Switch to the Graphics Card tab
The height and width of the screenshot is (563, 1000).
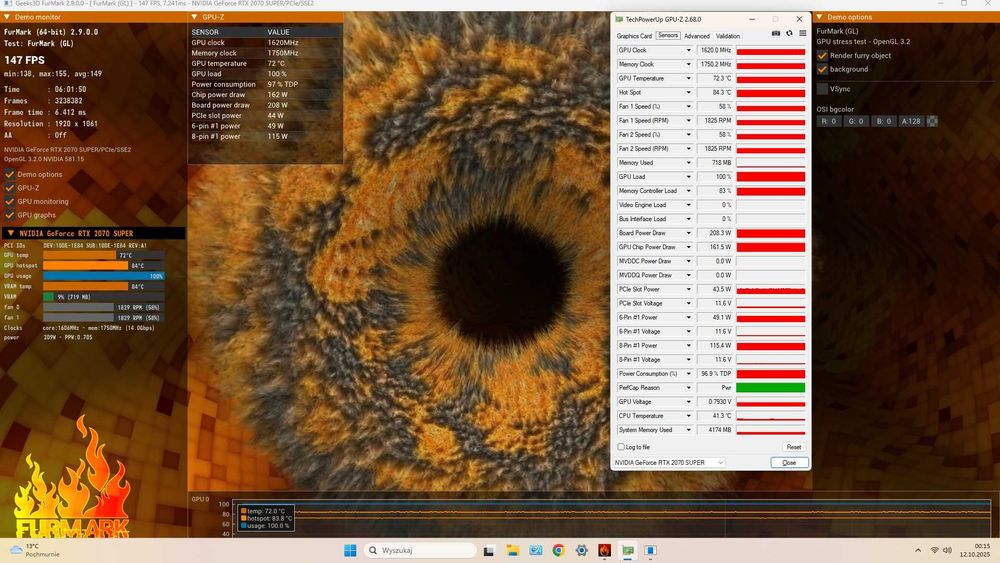tap(634, 36)
